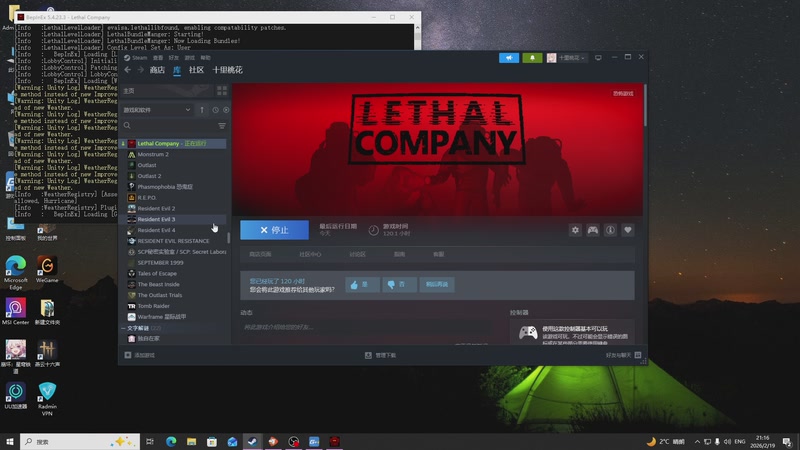
Task: Click the sort-order arrow in library sidebar
Action: coord(202,110)
